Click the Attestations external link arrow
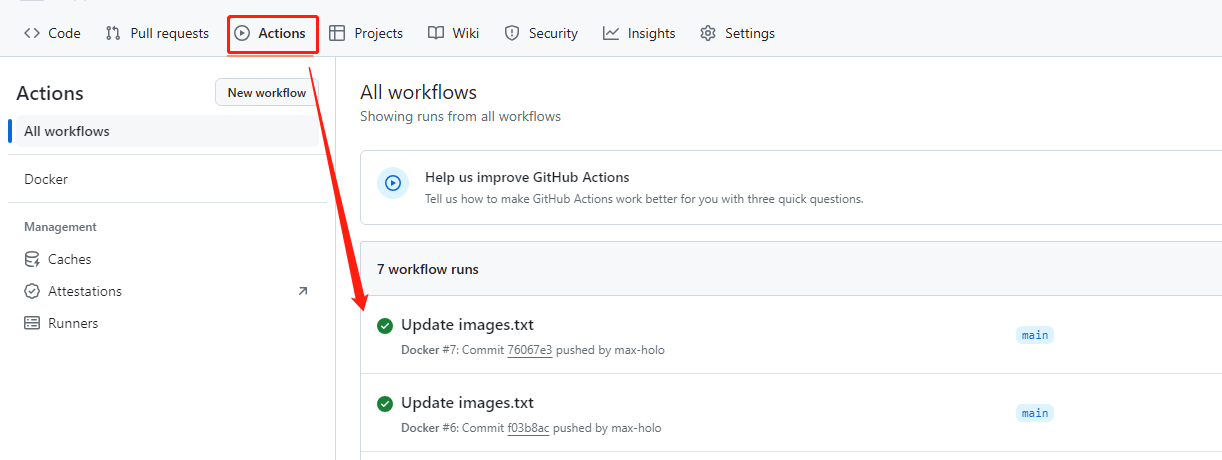This screenshot has width=1222, height=460. pyautogui.click(x=303, y=291)
